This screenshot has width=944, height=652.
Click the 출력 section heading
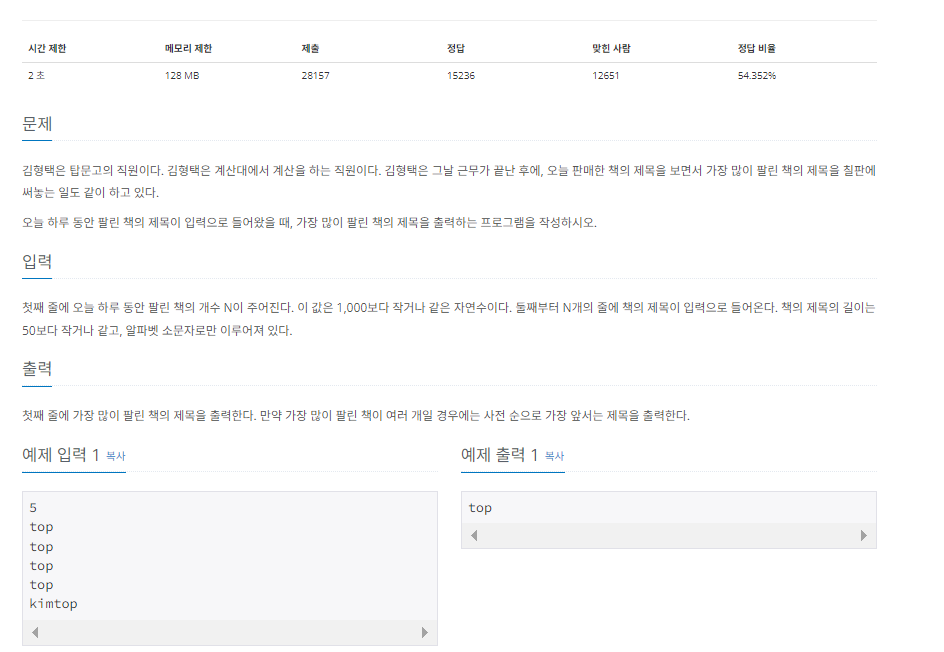[x=37, y=368]
